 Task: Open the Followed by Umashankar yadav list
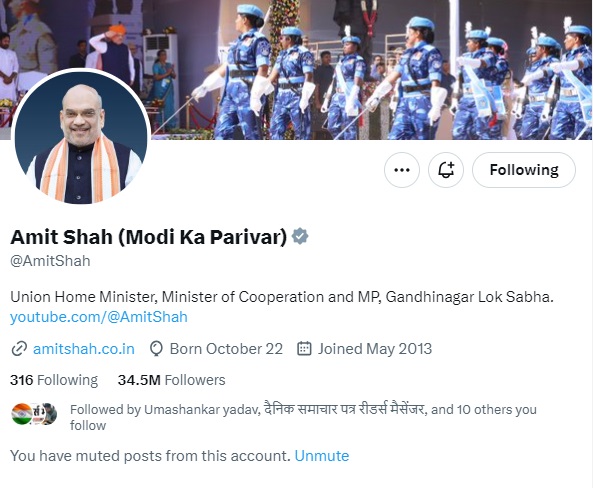(x=303, y=417)
